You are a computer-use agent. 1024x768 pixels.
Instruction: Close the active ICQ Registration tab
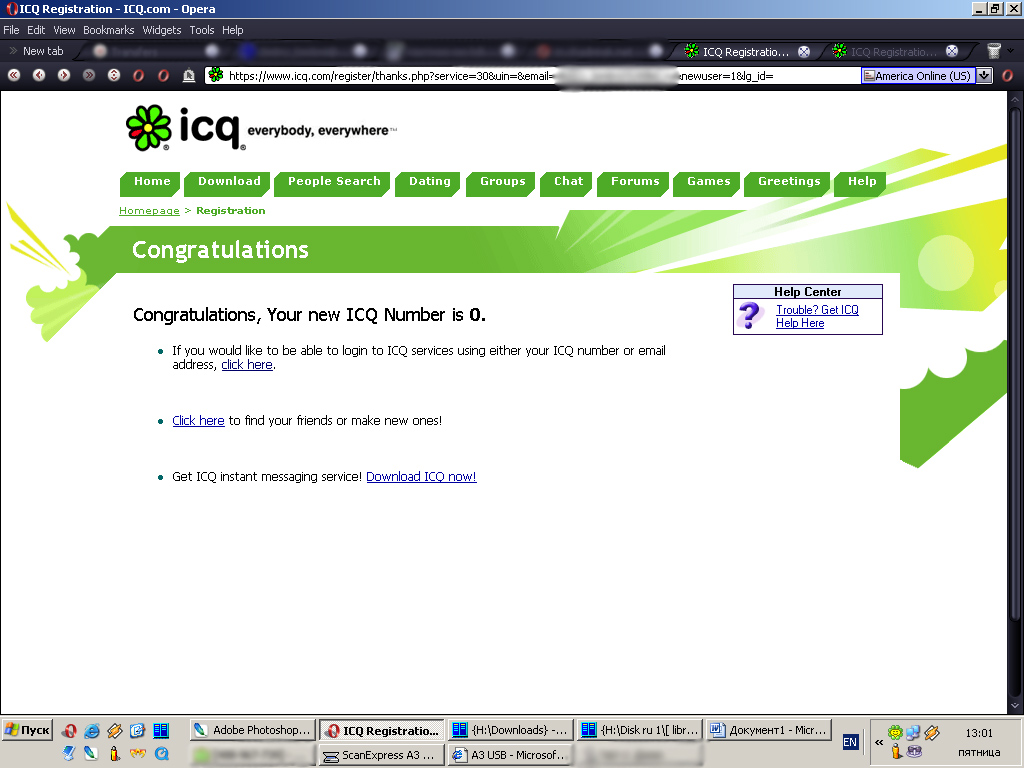pyautogui.click(x=804, y=52)
